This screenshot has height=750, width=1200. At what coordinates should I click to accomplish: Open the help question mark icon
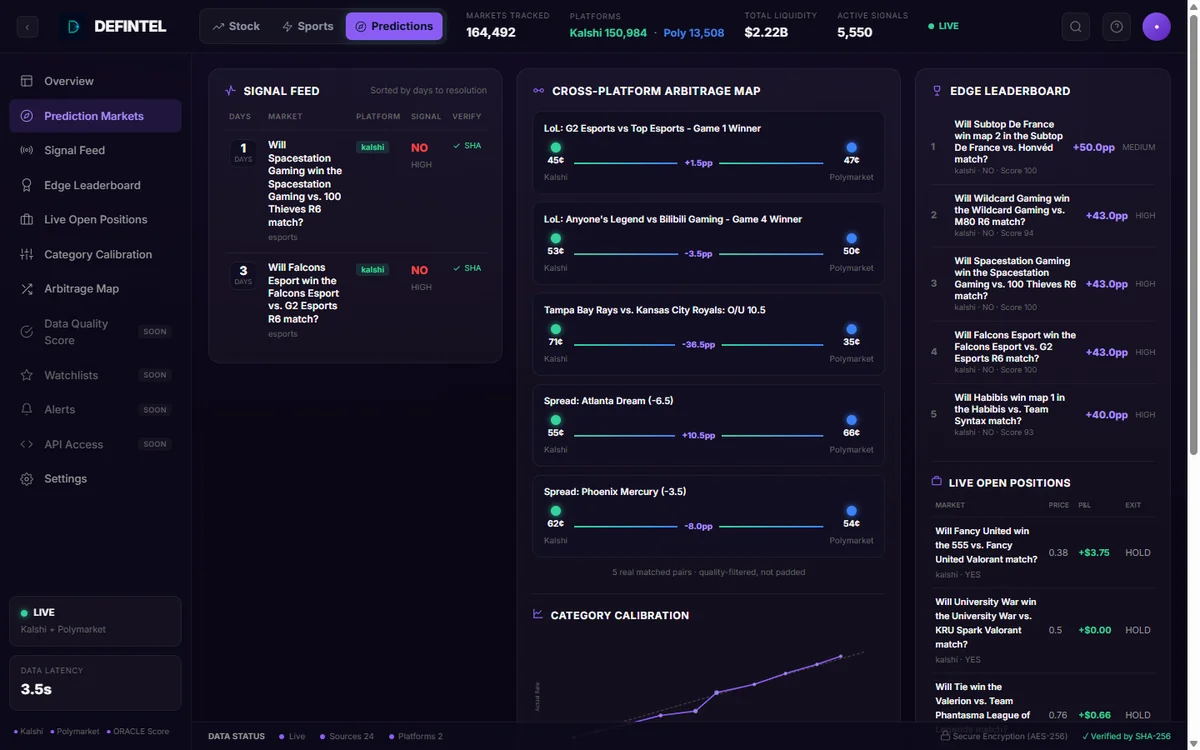pos(1117,27)
